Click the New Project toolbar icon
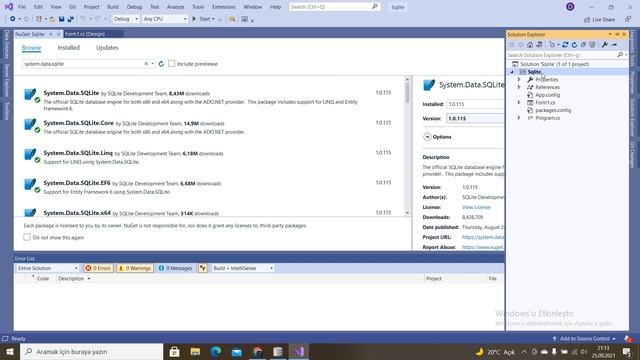Viewport: 640px width, 360px height. pos(39,19)
